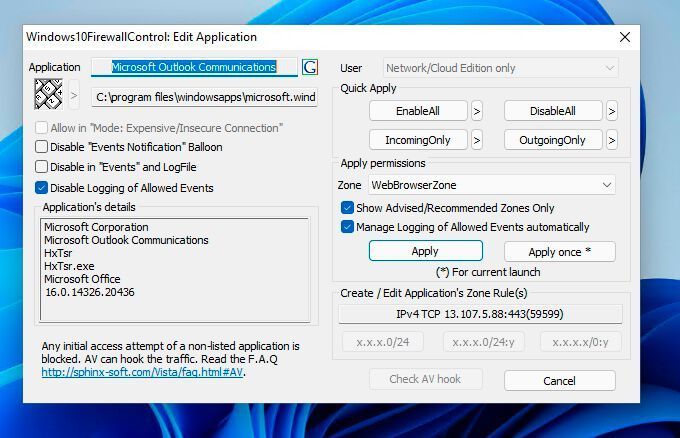
Task: Click the EnableAll button
Action: [418, 111]
